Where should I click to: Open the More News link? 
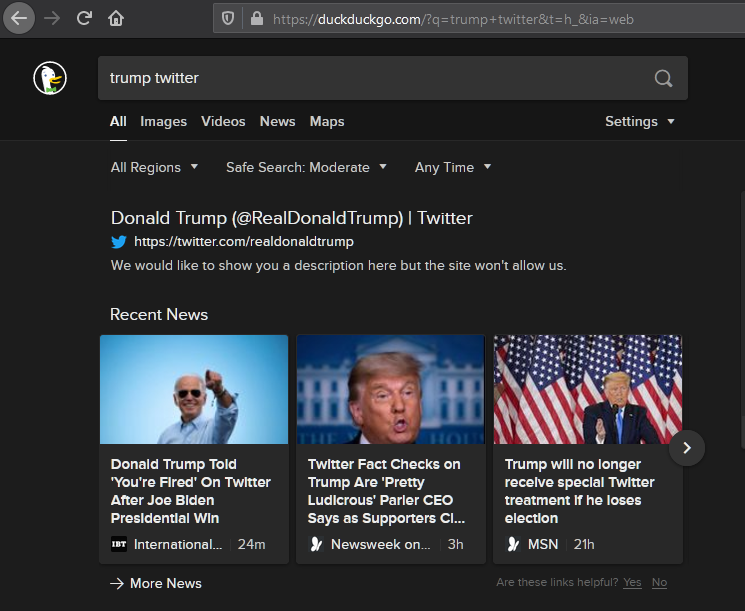pyautogui.click(x=165, y=583)
